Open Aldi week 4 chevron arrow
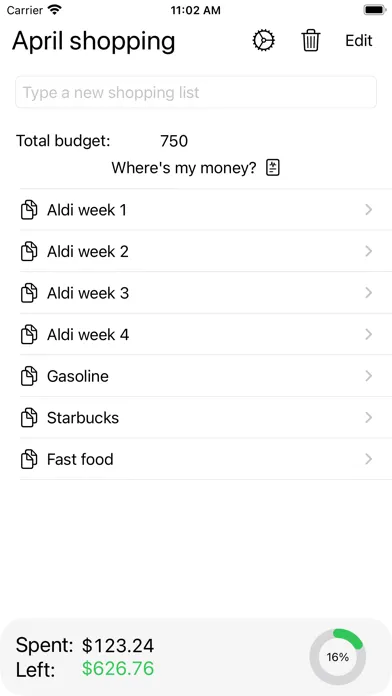 [x=368, y=334]
